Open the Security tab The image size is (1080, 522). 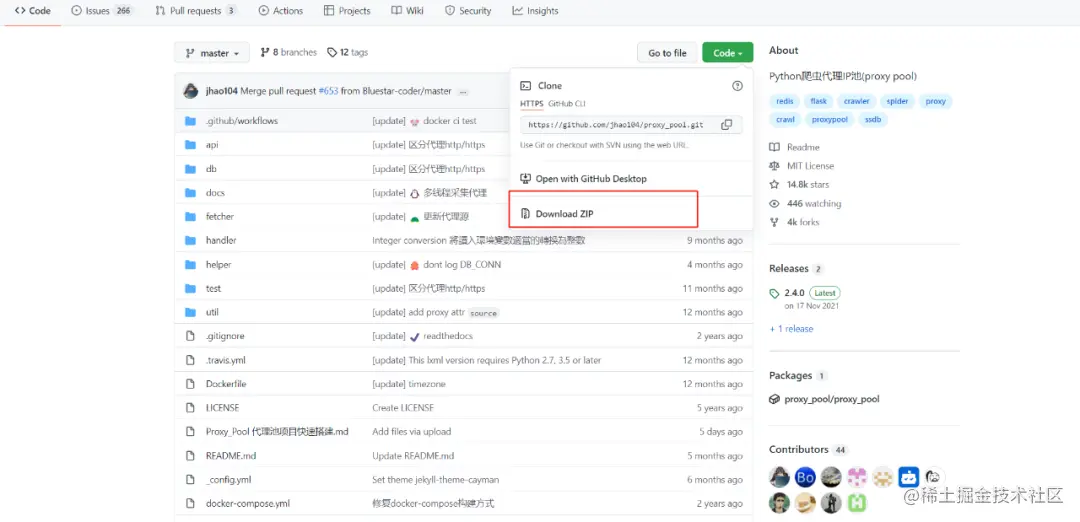[468, 11]
